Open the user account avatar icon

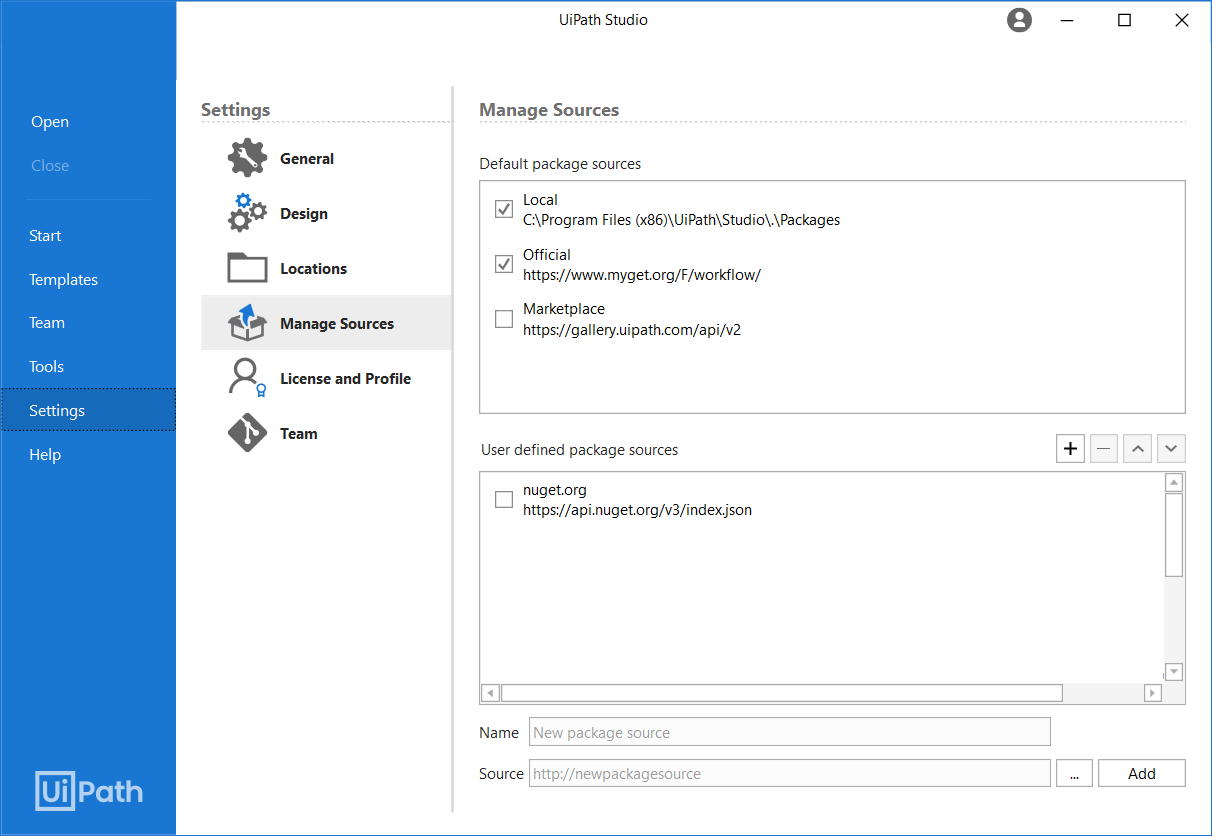pyautogui.click(x=1019, y=20)
